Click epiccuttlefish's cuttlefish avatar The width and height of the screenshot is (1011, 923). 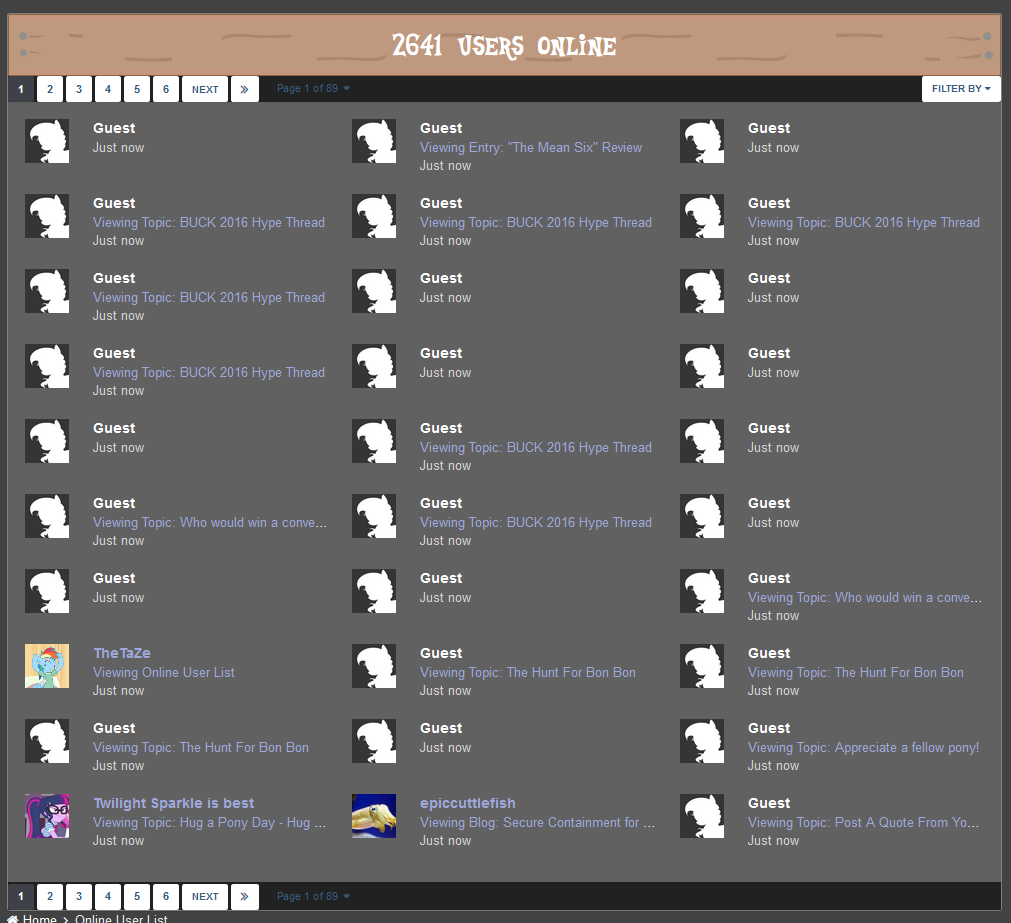(374, 816)
